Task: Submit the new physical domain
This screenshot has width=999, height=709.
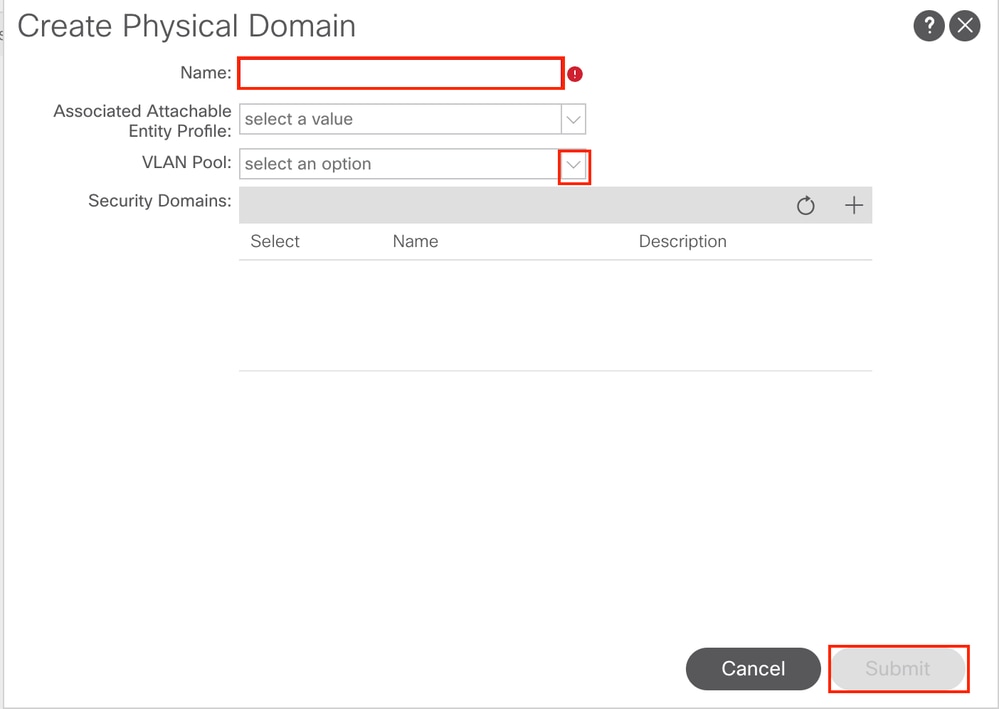Action: [x=898, y=668]
